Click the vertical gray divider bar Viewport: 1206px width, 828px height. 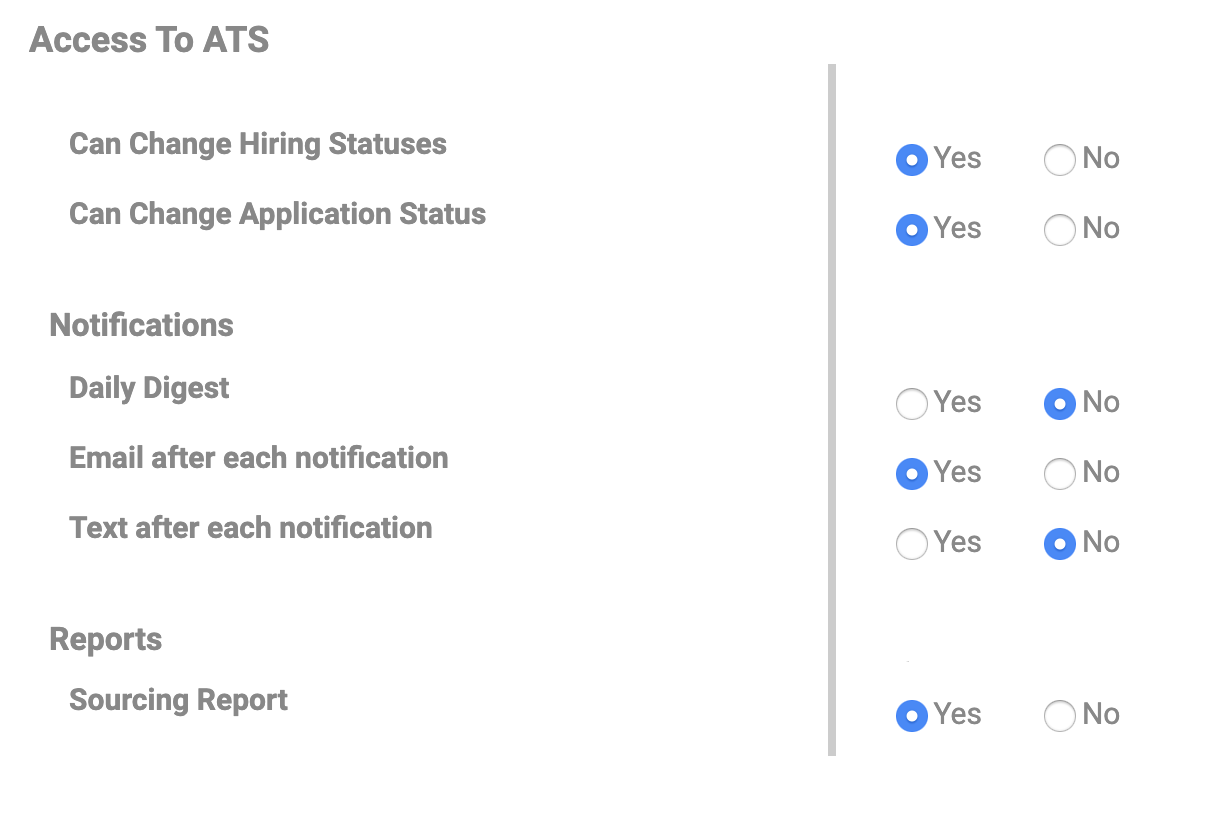point(831,400)
